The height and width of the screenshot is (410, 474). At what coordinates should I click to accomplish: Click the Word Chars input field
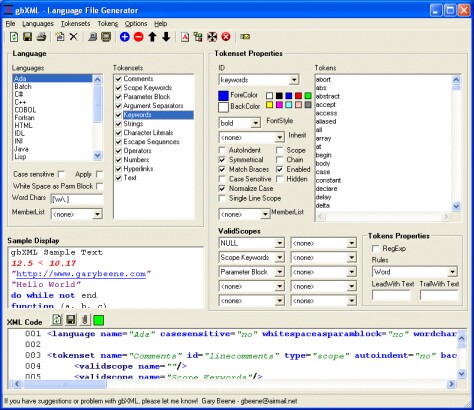[77, 199]
